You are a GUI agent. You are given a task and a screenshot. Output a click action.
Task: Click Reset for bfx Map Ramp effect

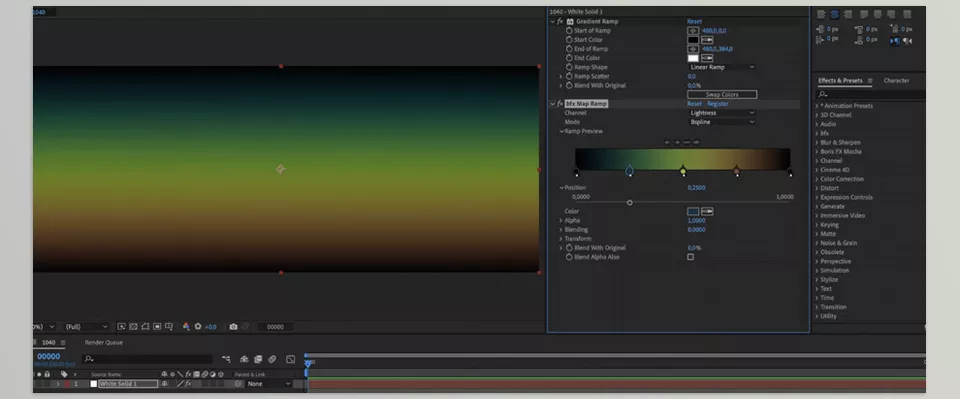point(694,104)
